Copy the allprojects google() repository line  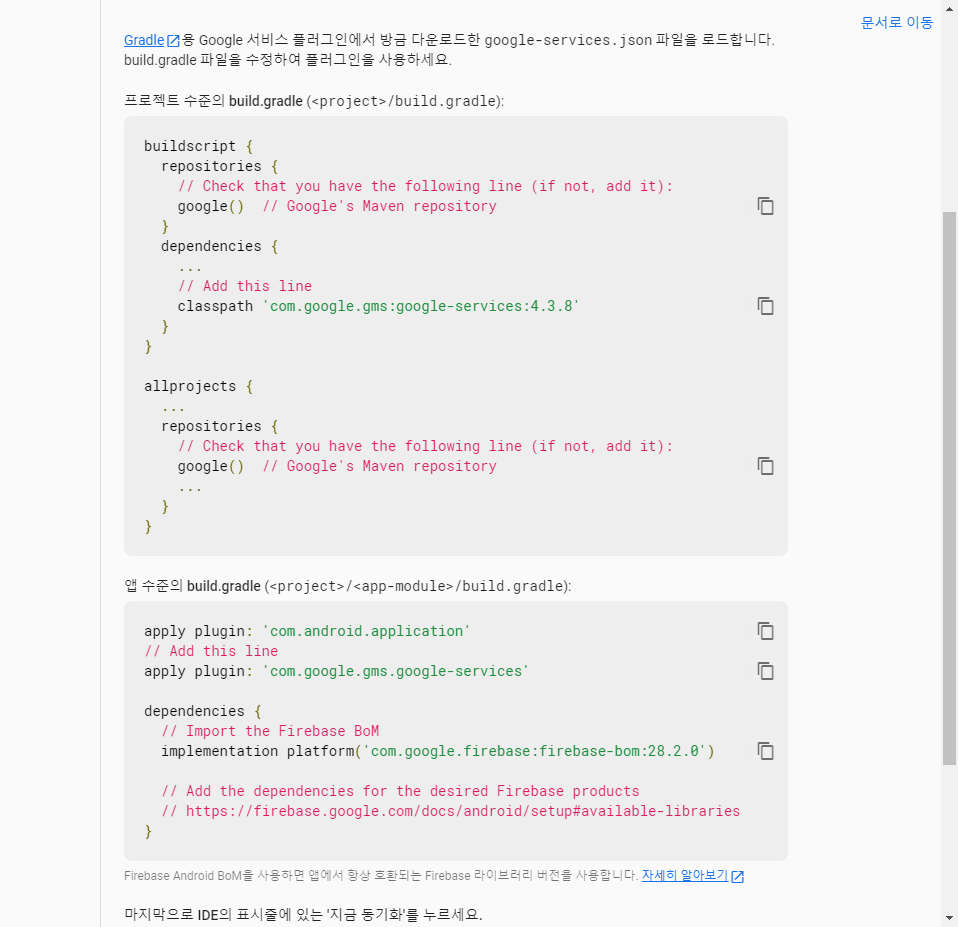pyautogui.click(x=766, y=466)
